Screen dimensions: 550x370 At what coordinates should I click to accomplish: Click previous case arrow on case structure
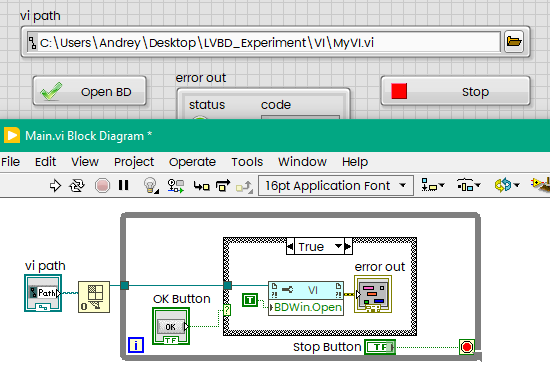tap(290, 247)
